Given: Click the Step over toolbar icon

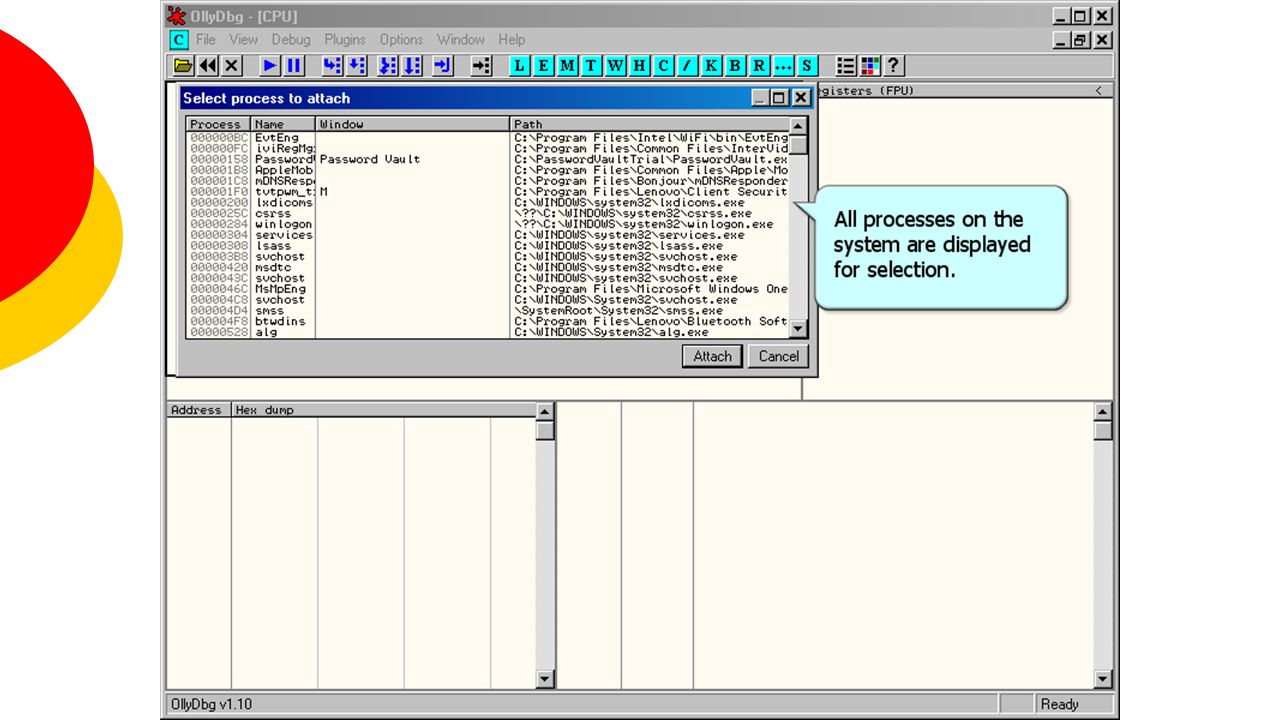Looking at the screenshot, I should (x=357, y=66).
